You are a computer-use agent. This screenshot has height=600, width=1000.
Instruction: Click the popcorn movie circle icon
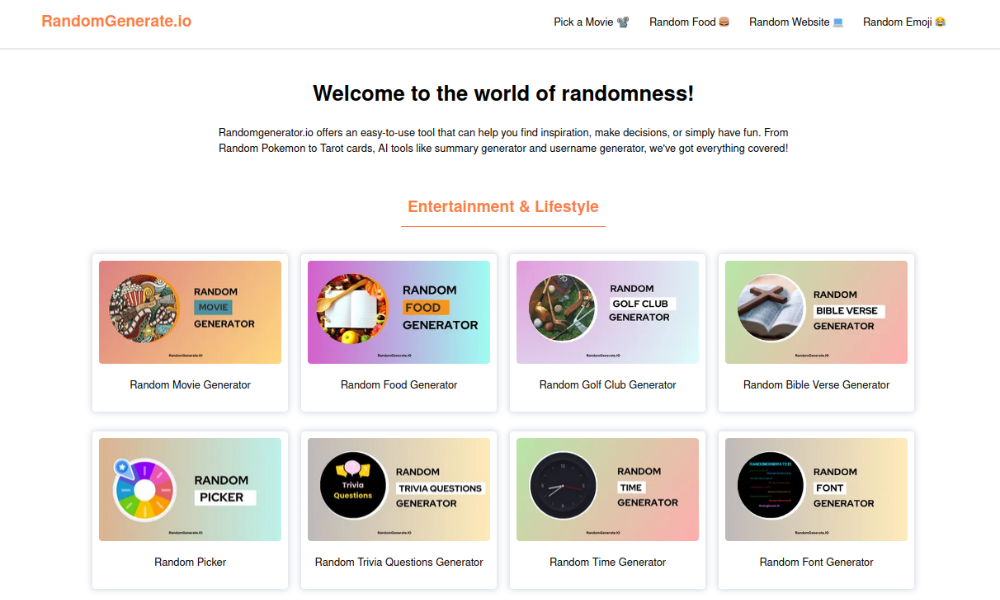(142, 310)
